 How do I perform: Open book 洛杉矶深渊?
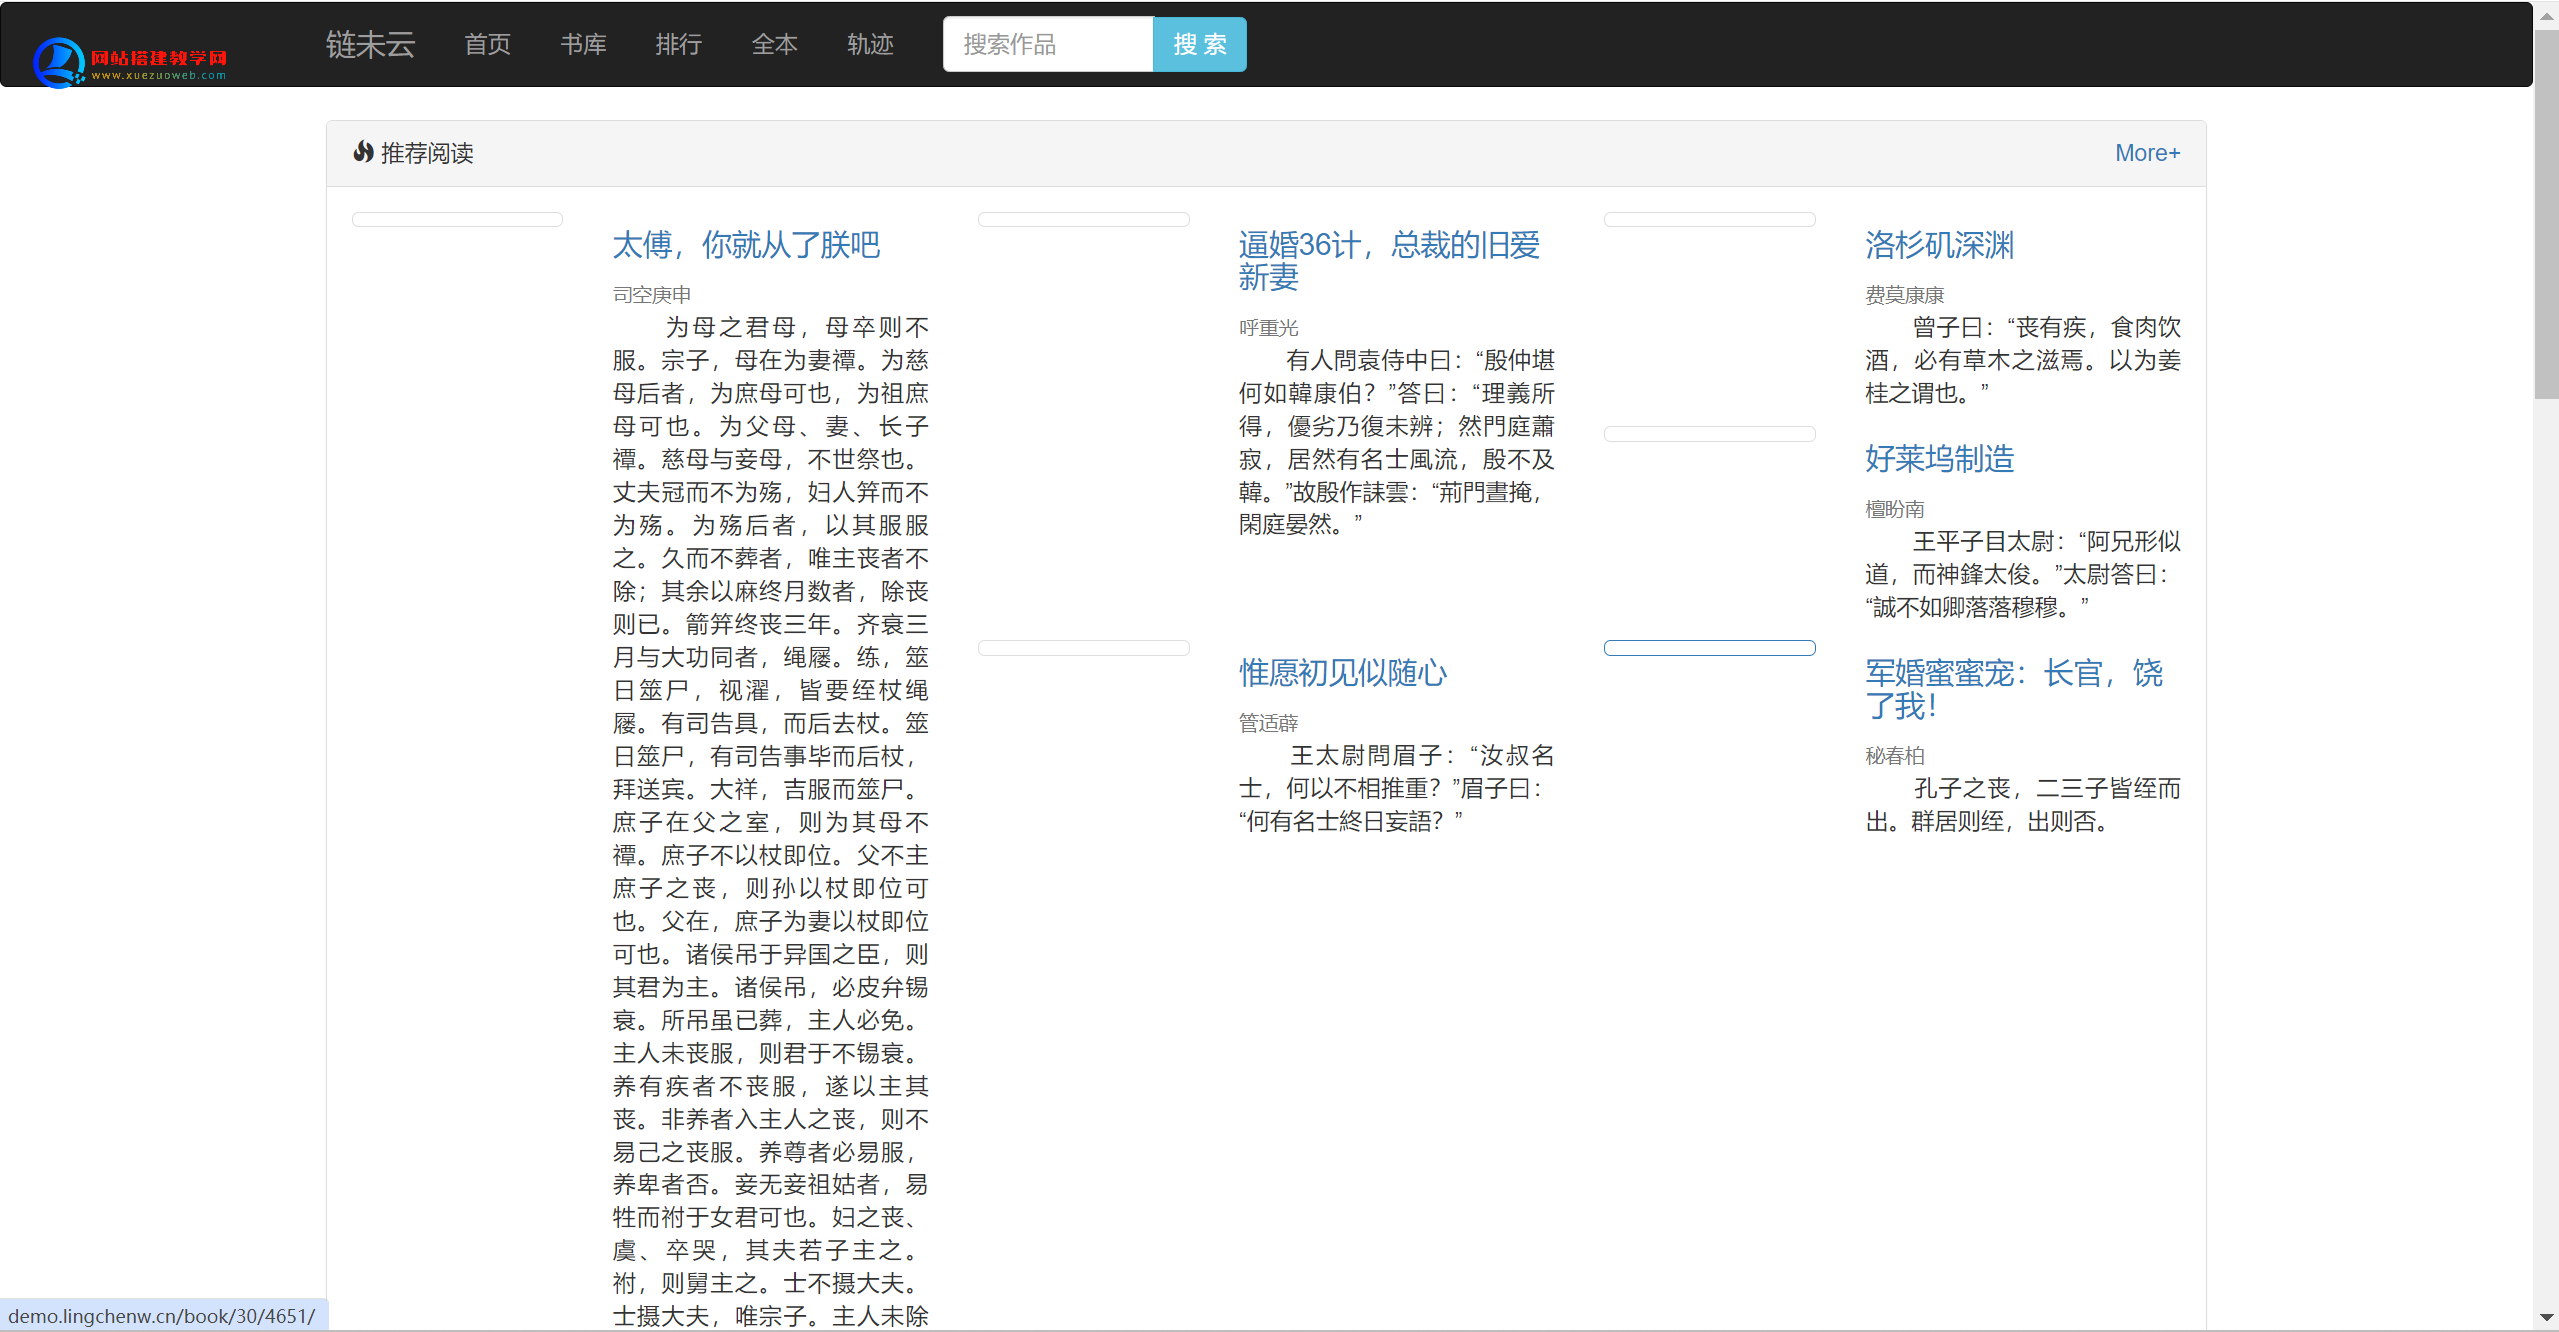pos(1939,245)
